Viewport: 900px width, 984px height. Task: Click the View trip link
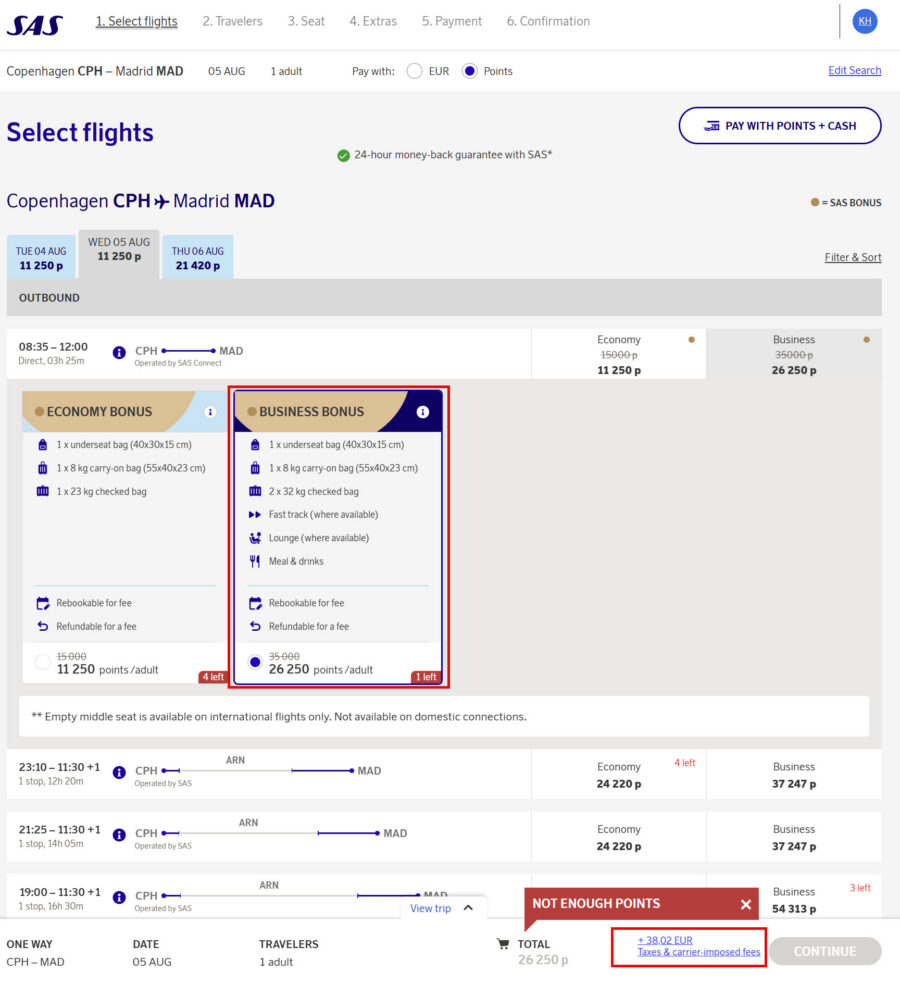[x=431, y=908]
